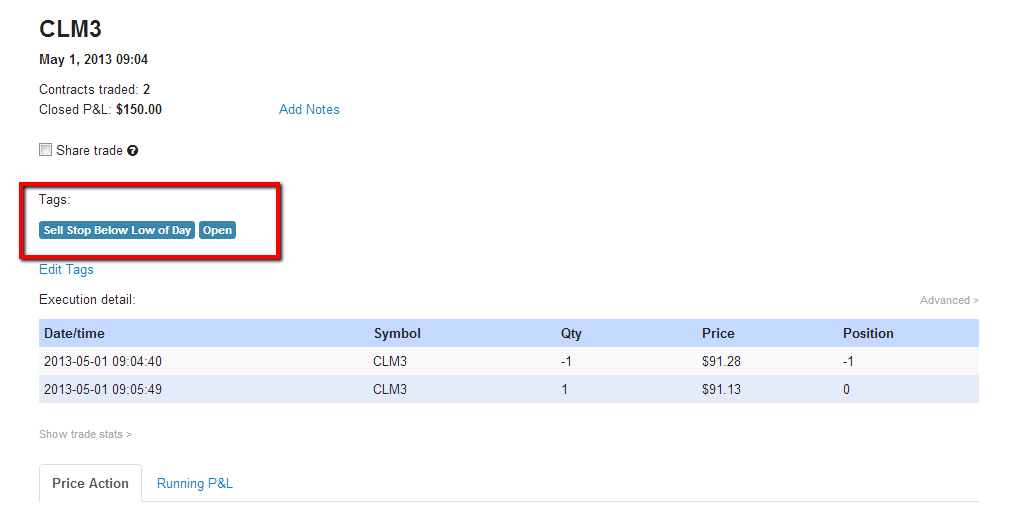Expand the Advanced execution detail view
Screen dimensions: 1018x508
pos(949,300)
